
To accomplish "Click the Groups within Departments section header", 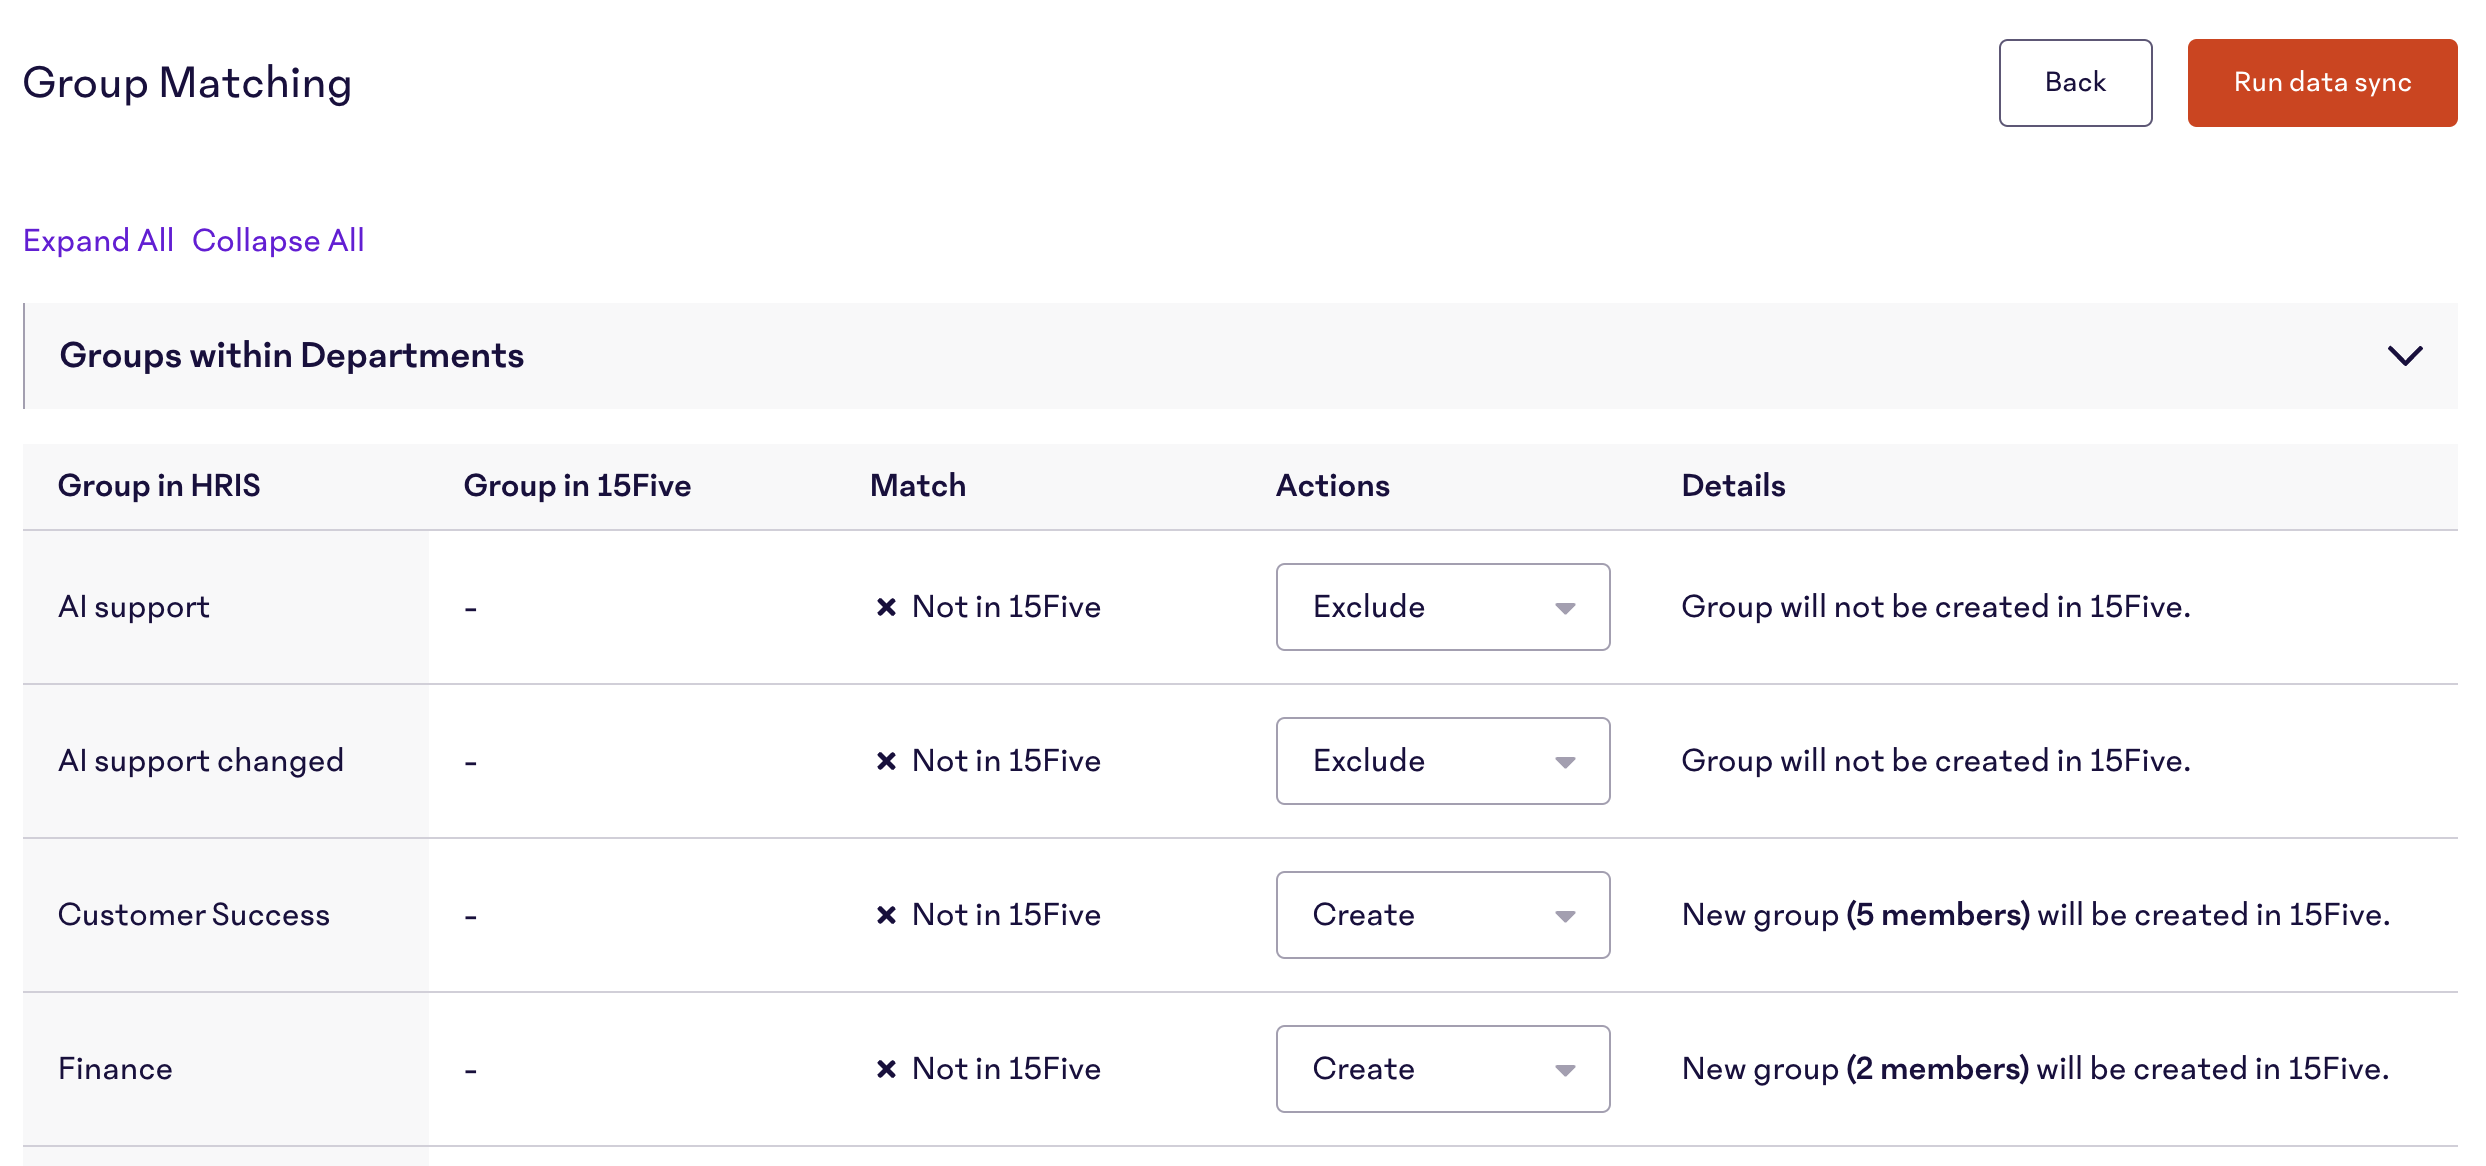I will (292, 356).
